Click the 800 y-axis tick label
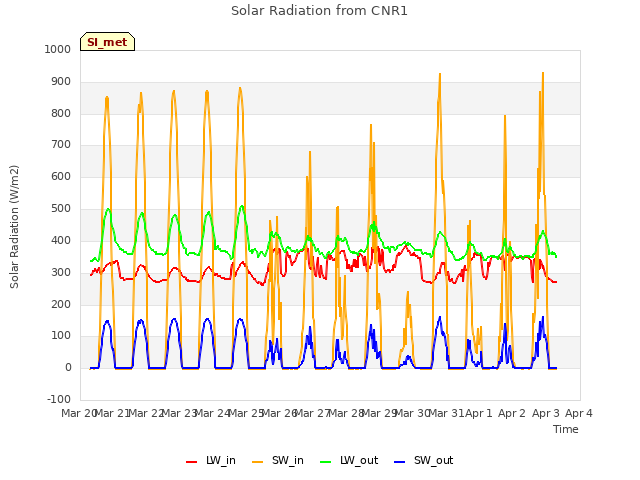Screen dimensions: 640x480 coord(61,113)
